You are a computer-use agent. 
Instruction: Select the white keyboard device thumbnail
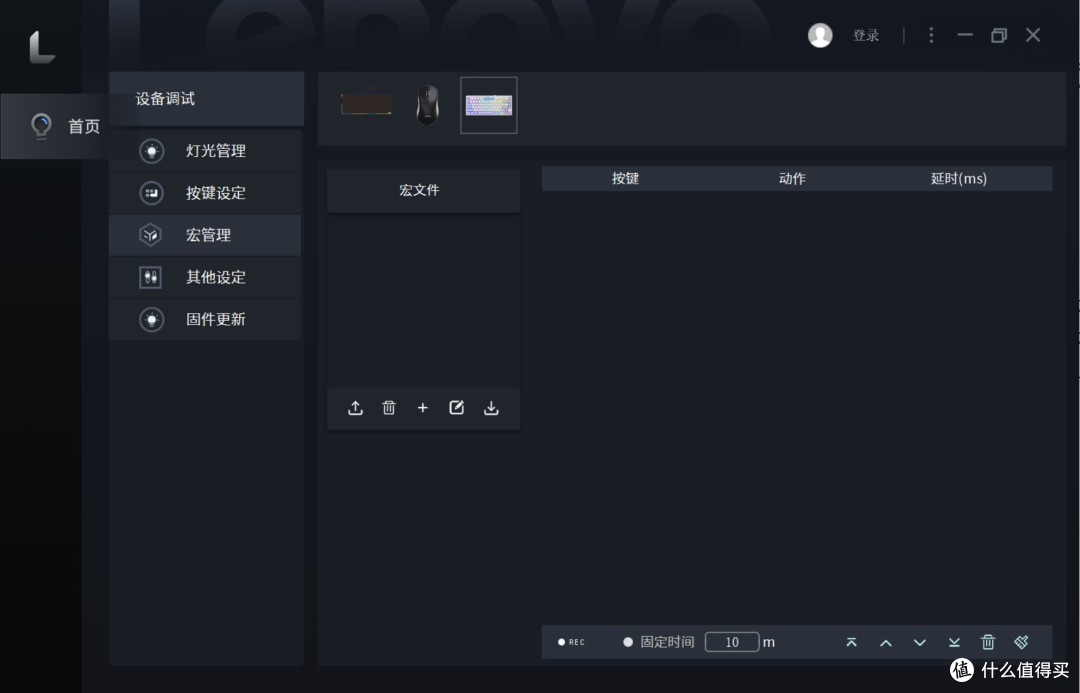(x=488, y=105)
